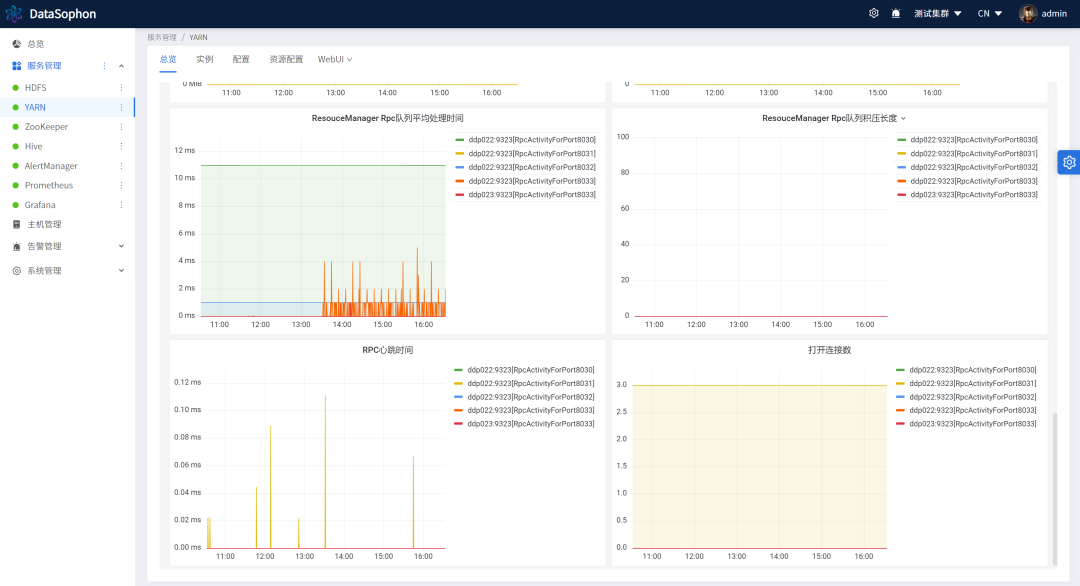Open settings gear in top bar
The width and height of the screenshot is (1080, 586).
[x=873, y=13]
